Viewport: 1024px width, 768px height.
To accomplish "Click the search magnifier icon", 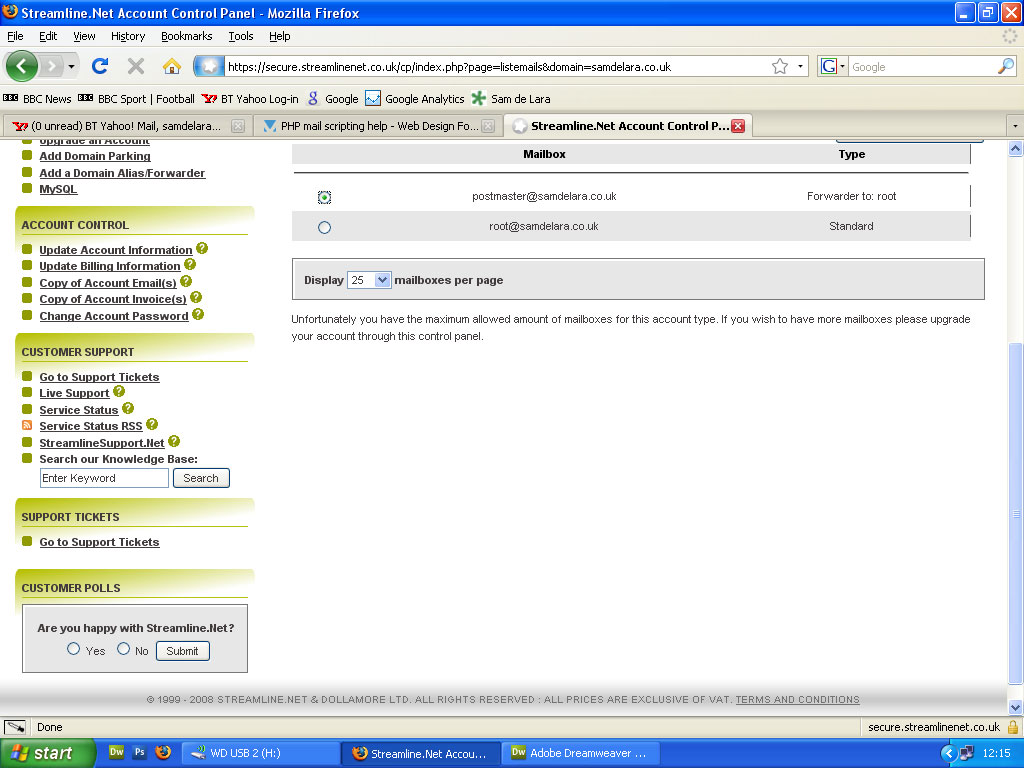I will (1006, 66).
